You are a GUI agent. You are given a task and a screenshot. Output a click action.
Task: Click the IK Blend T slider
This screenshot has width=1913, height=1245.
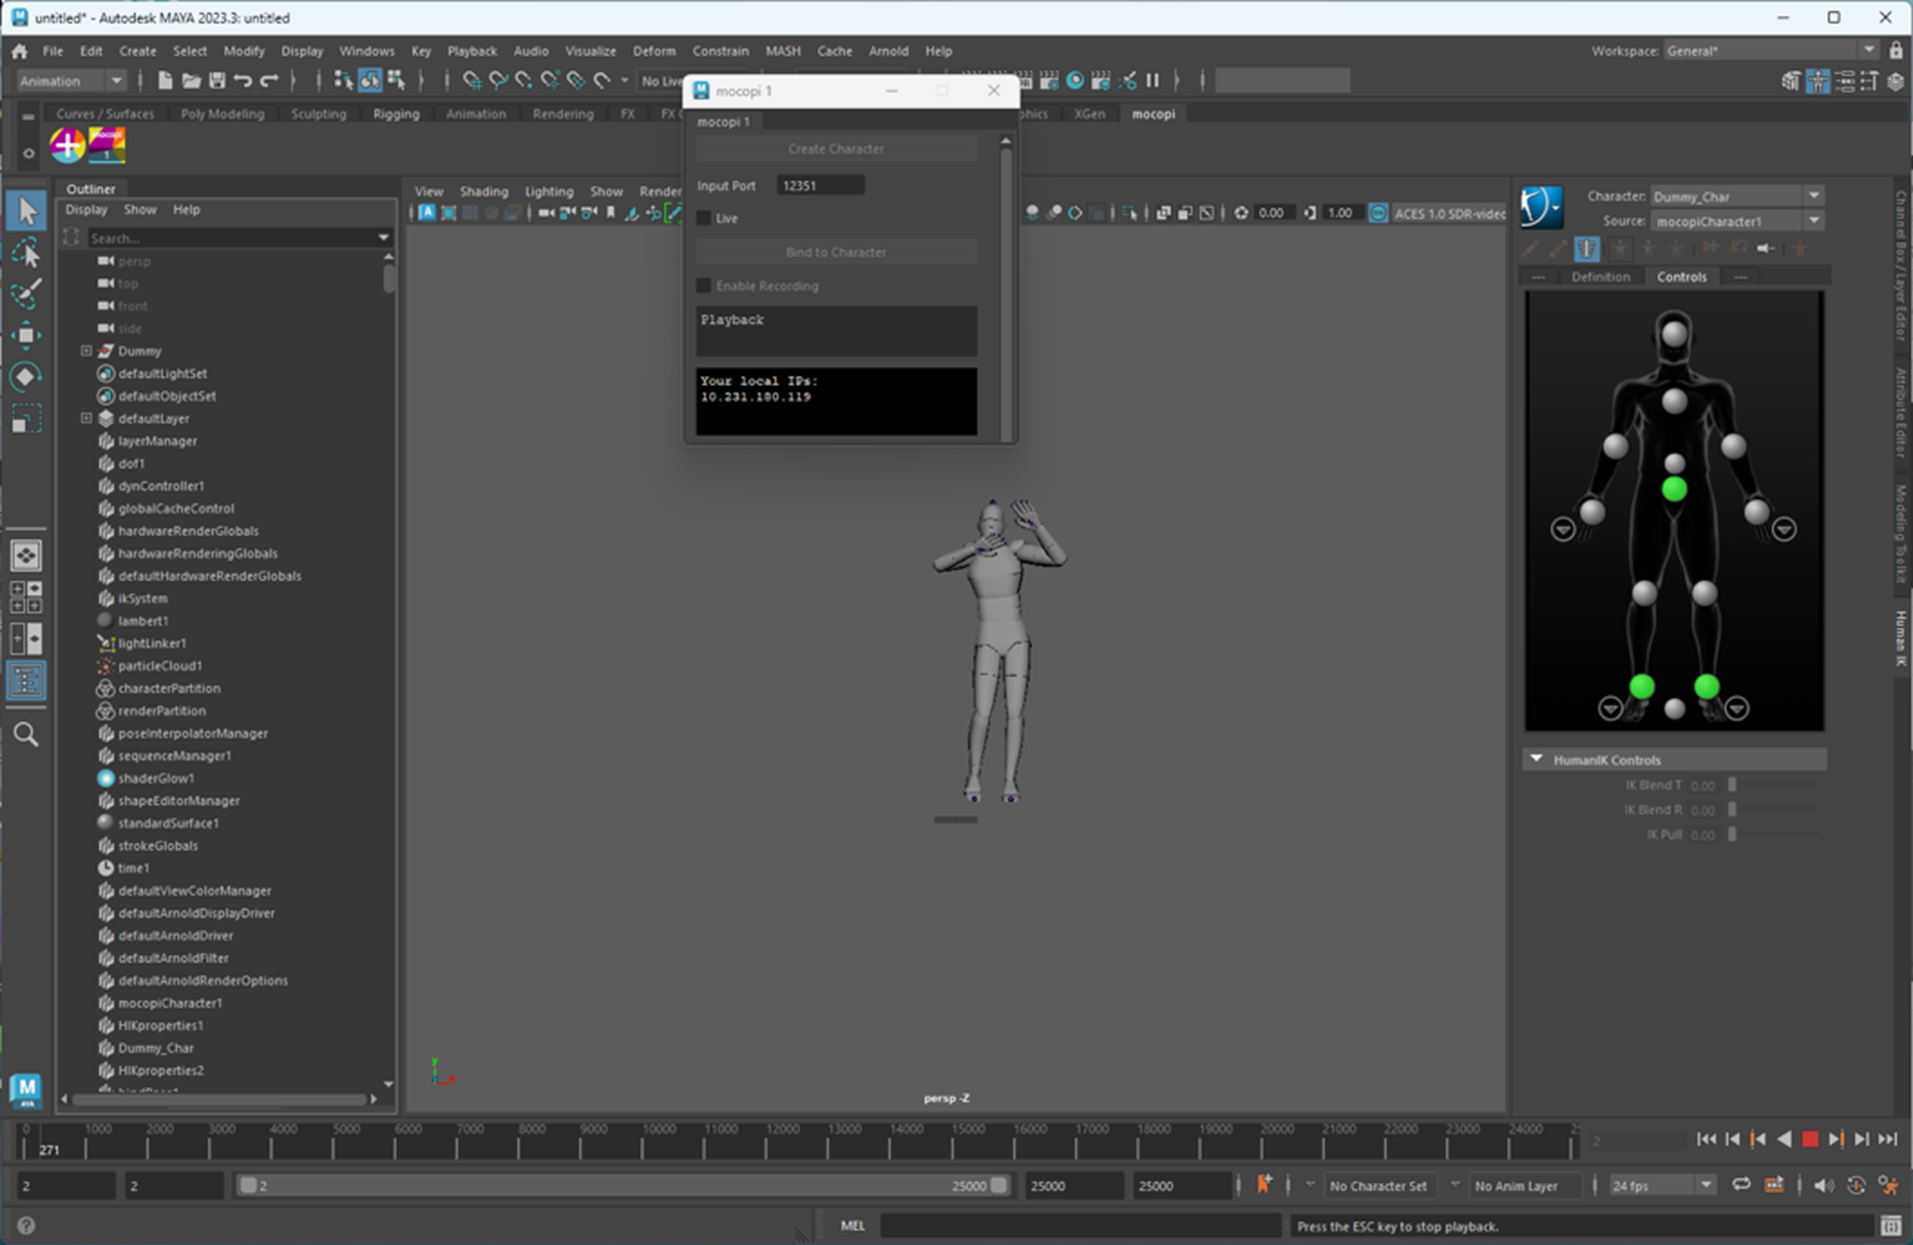pyautogui.click(x=1733, y=786)
